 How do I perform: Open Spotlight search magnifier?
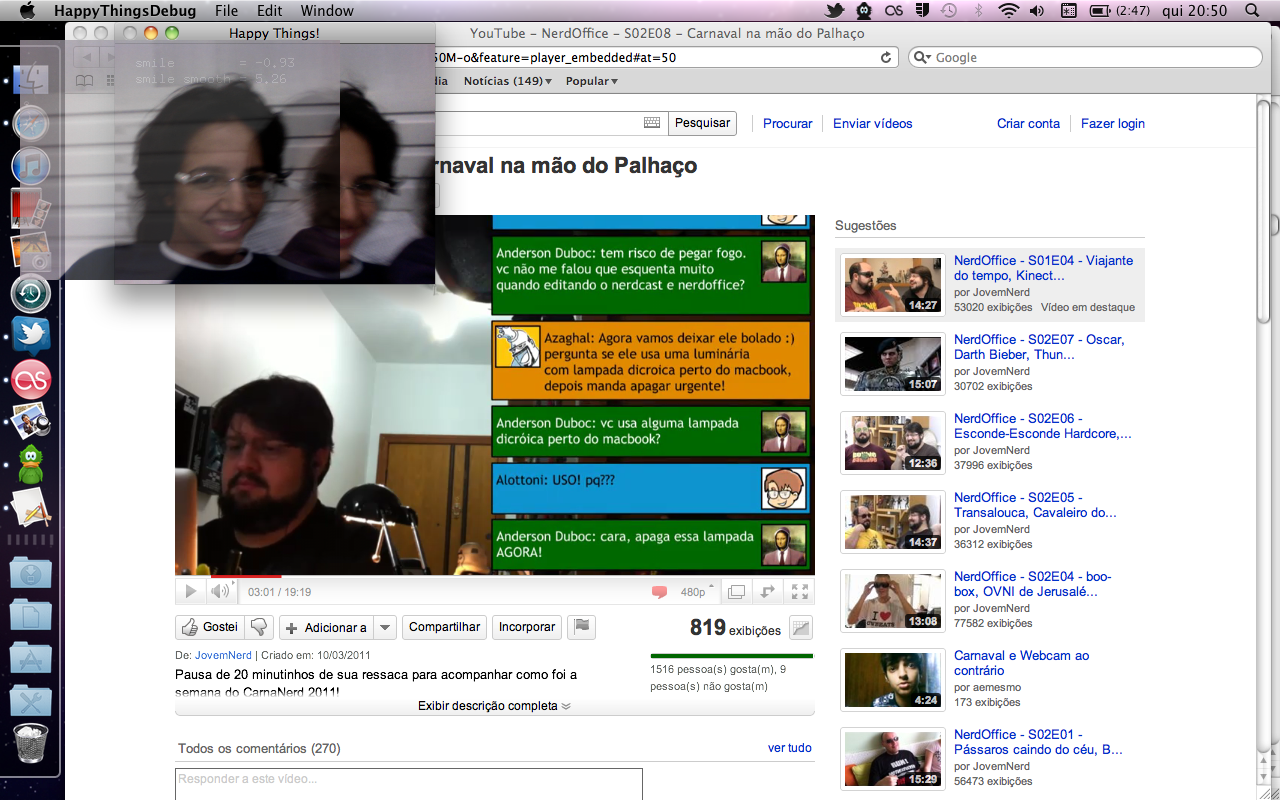(1252, 11)
